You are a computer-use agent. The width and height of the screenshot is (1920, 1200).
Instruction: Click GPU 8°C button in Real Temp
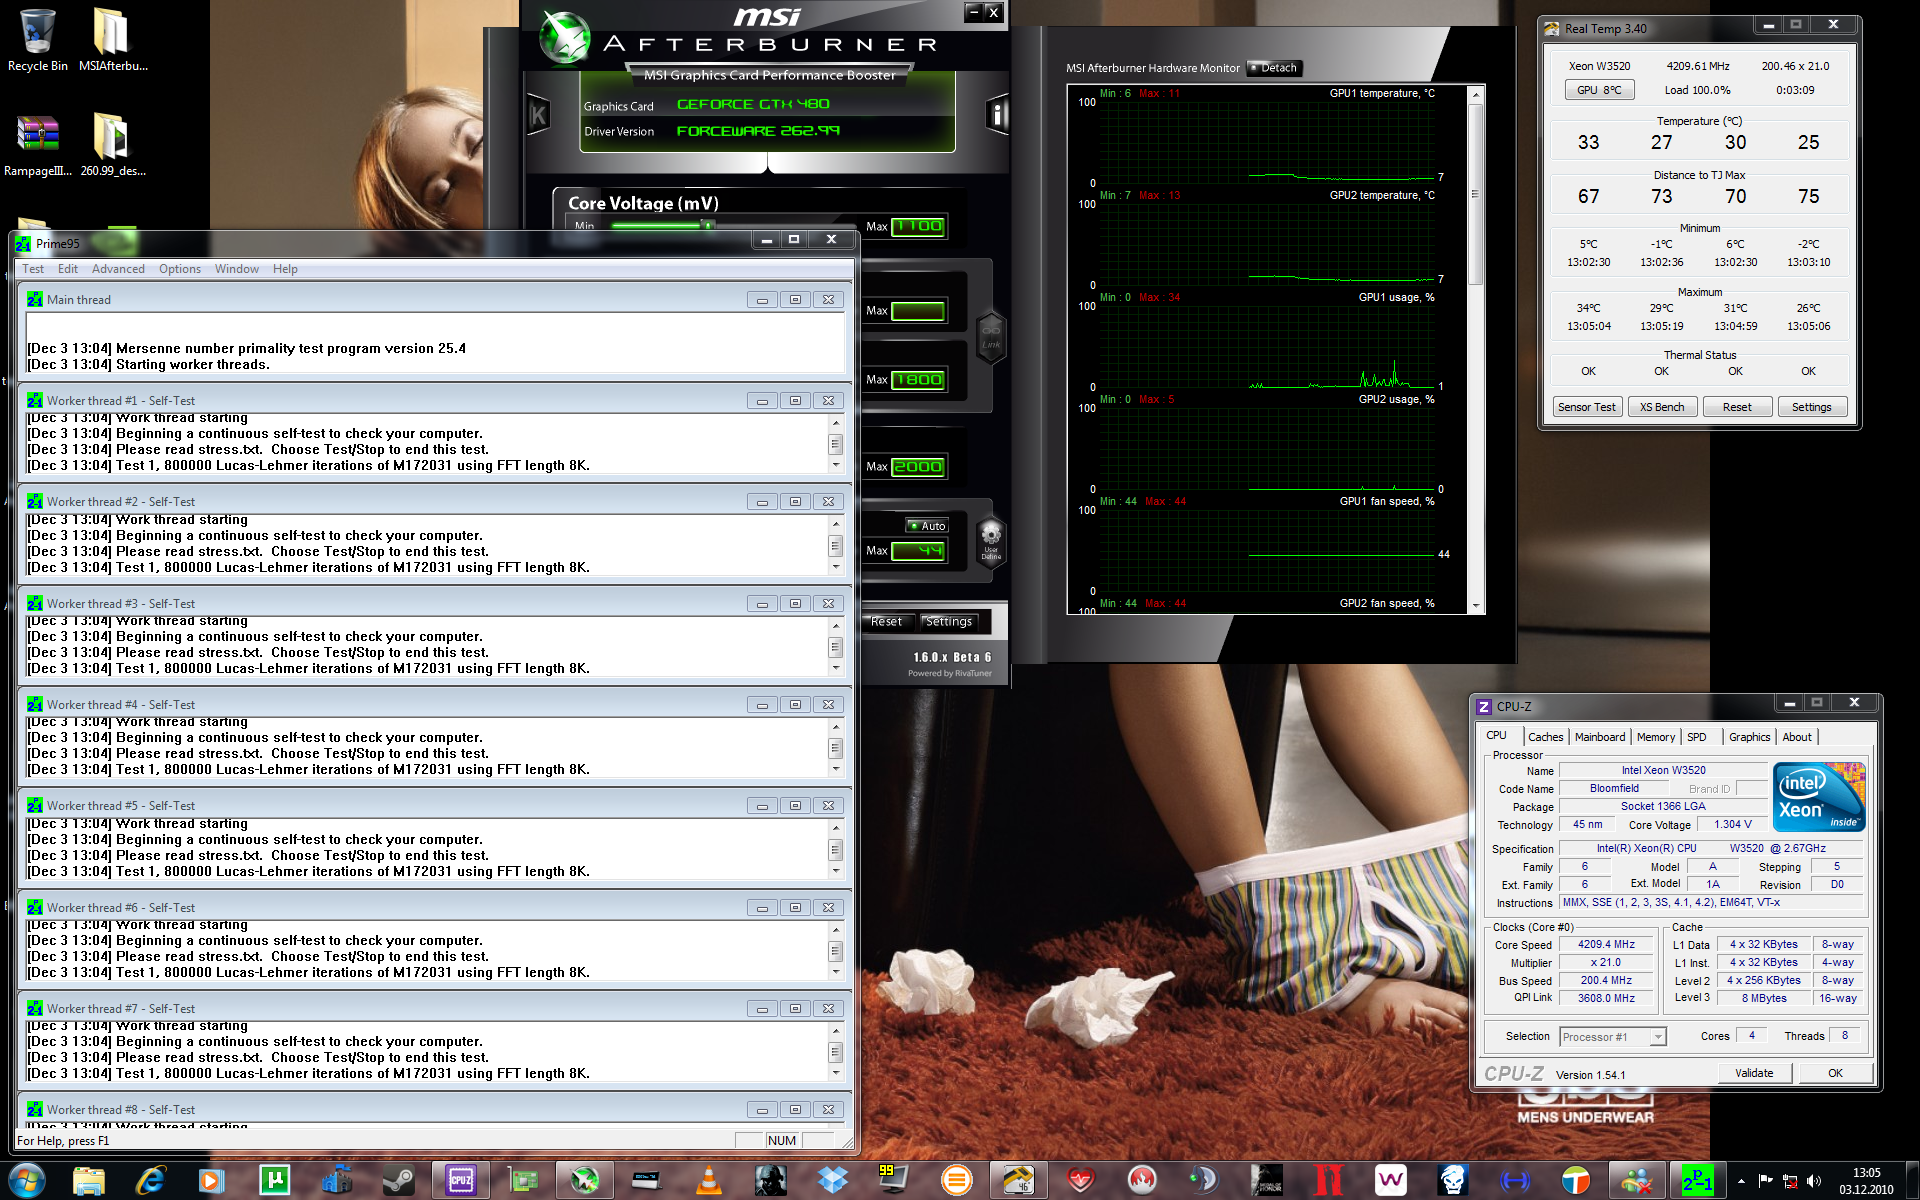(1599, 90)
